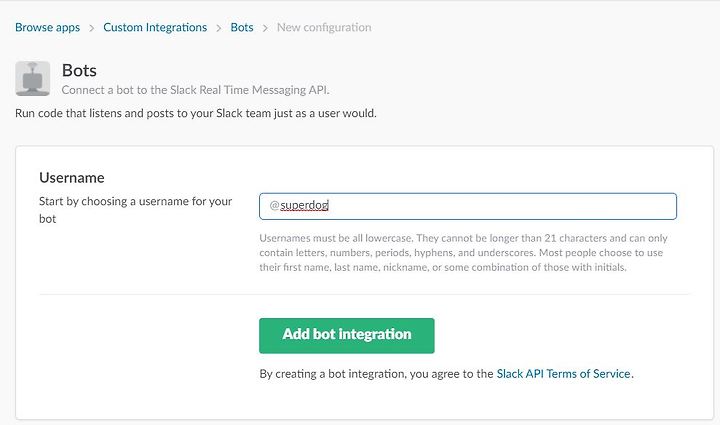Screen dimensions: 720x425
Task: Click the Username section heading
Action: pos(72,178)
